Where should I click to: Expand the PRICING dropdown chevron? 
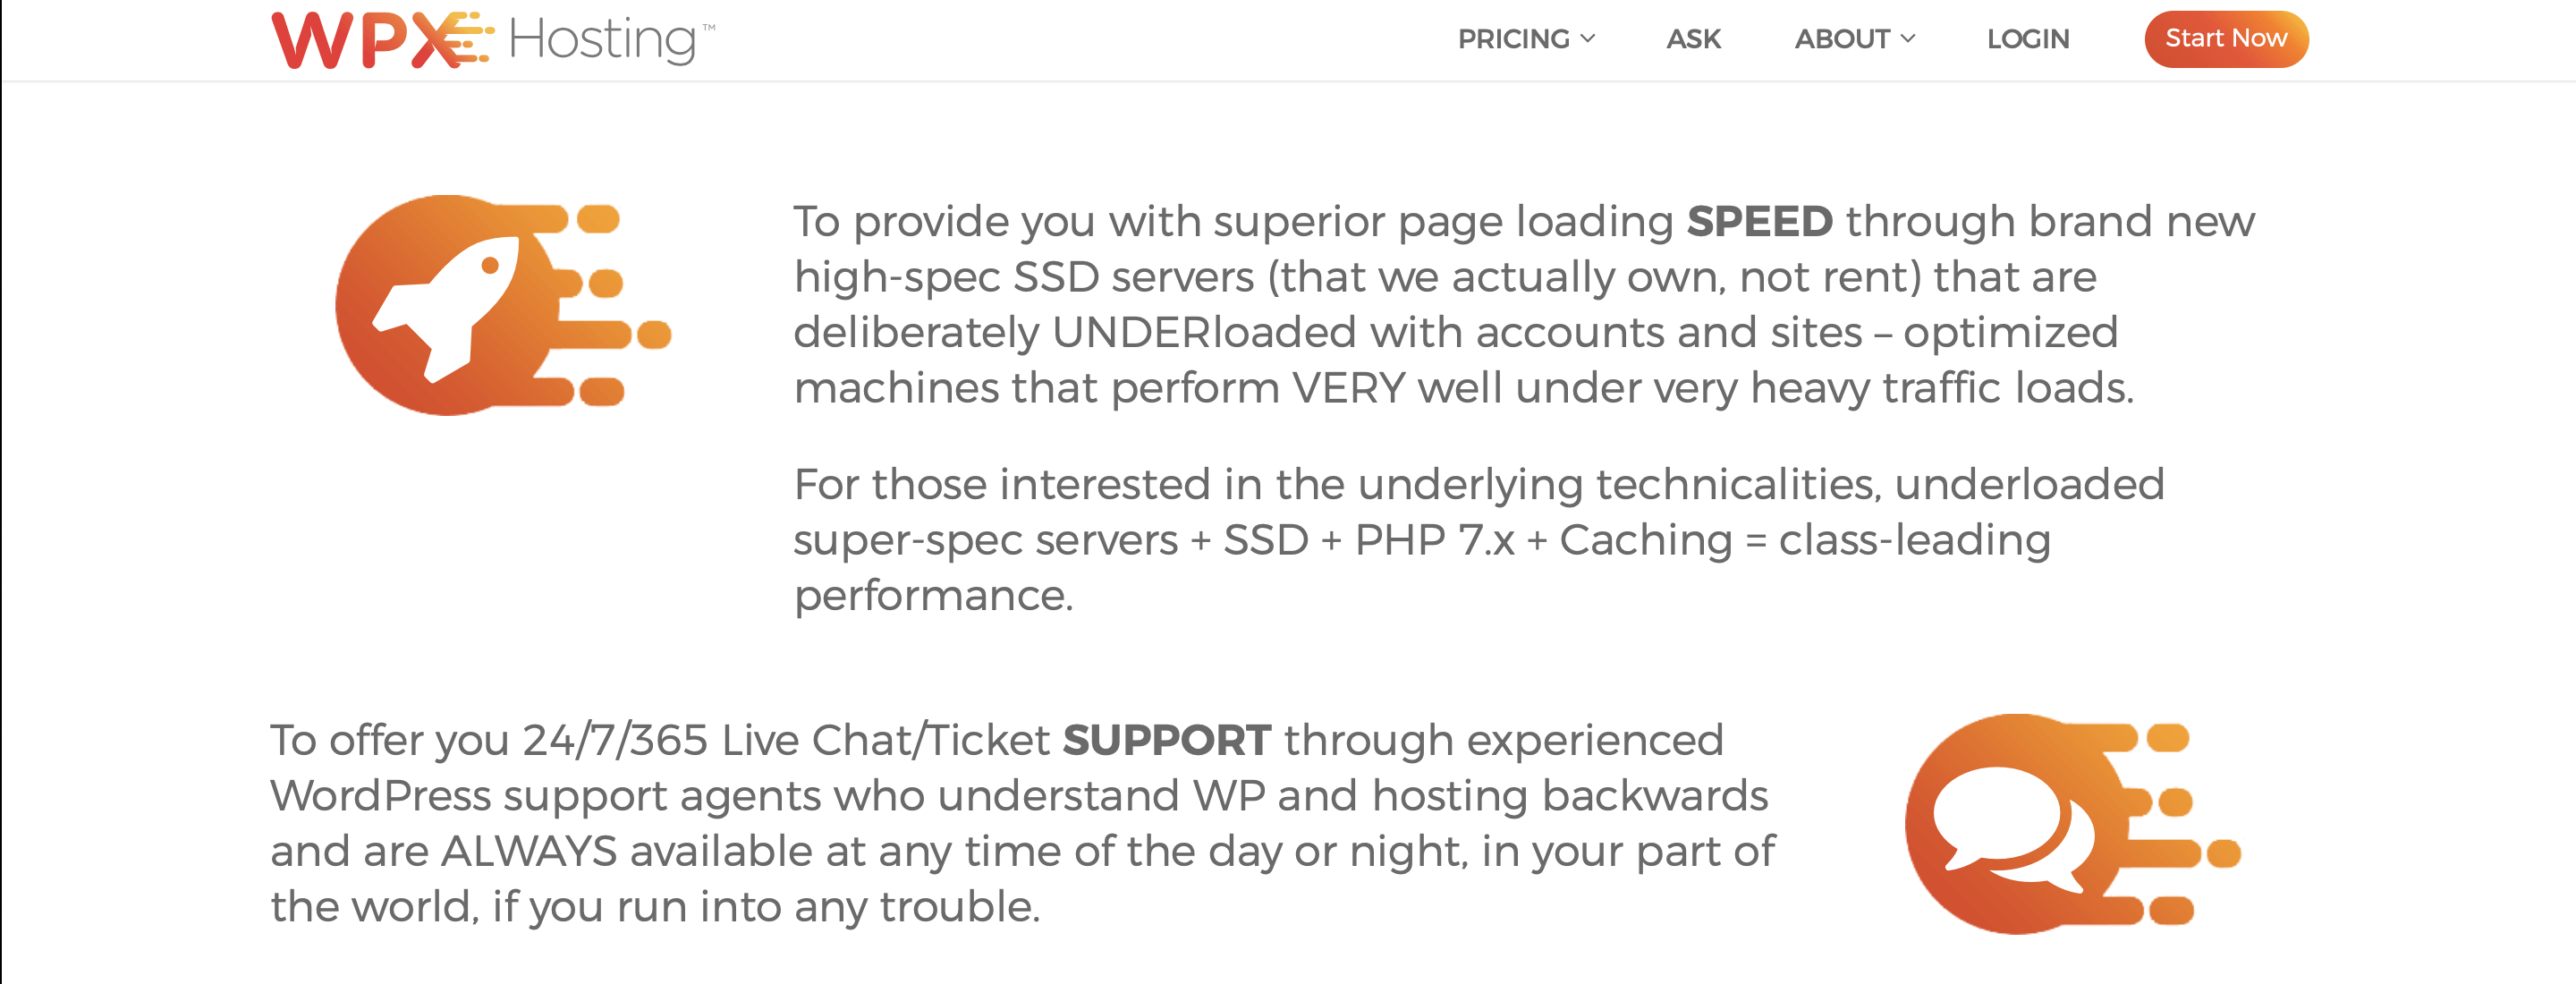click(1588, 39)
